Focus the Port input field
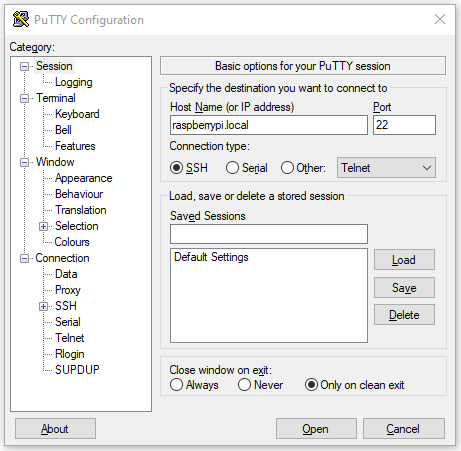461x451 pixels. (x=404, y=125)
